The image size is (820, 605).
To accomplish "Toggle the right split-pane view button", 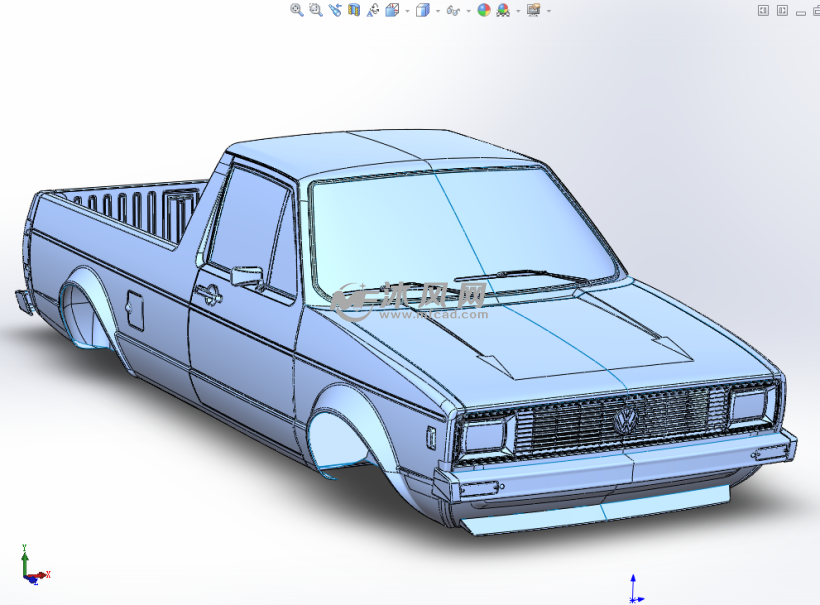I will tap(782, 10).
